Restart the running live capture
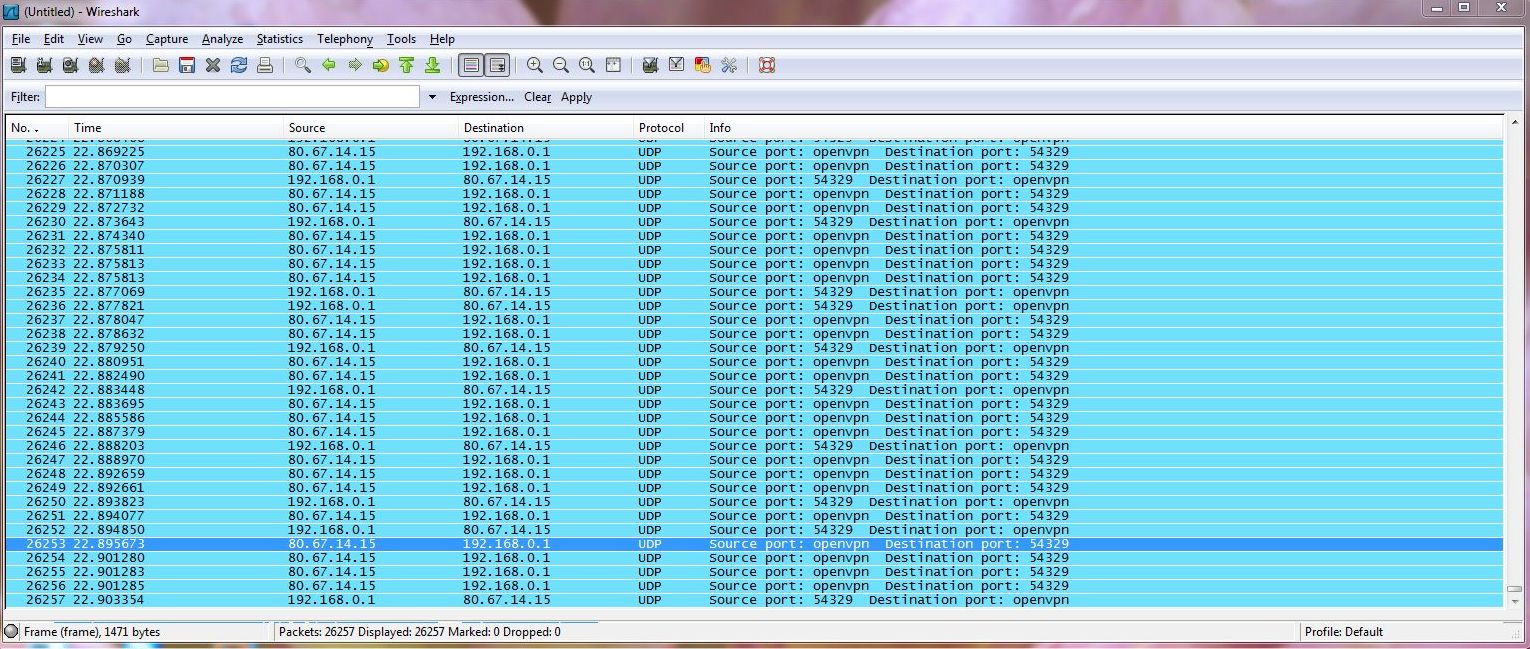Image resolution: width=1530 pixels, height=649 pixels. (x=122, y=65)
